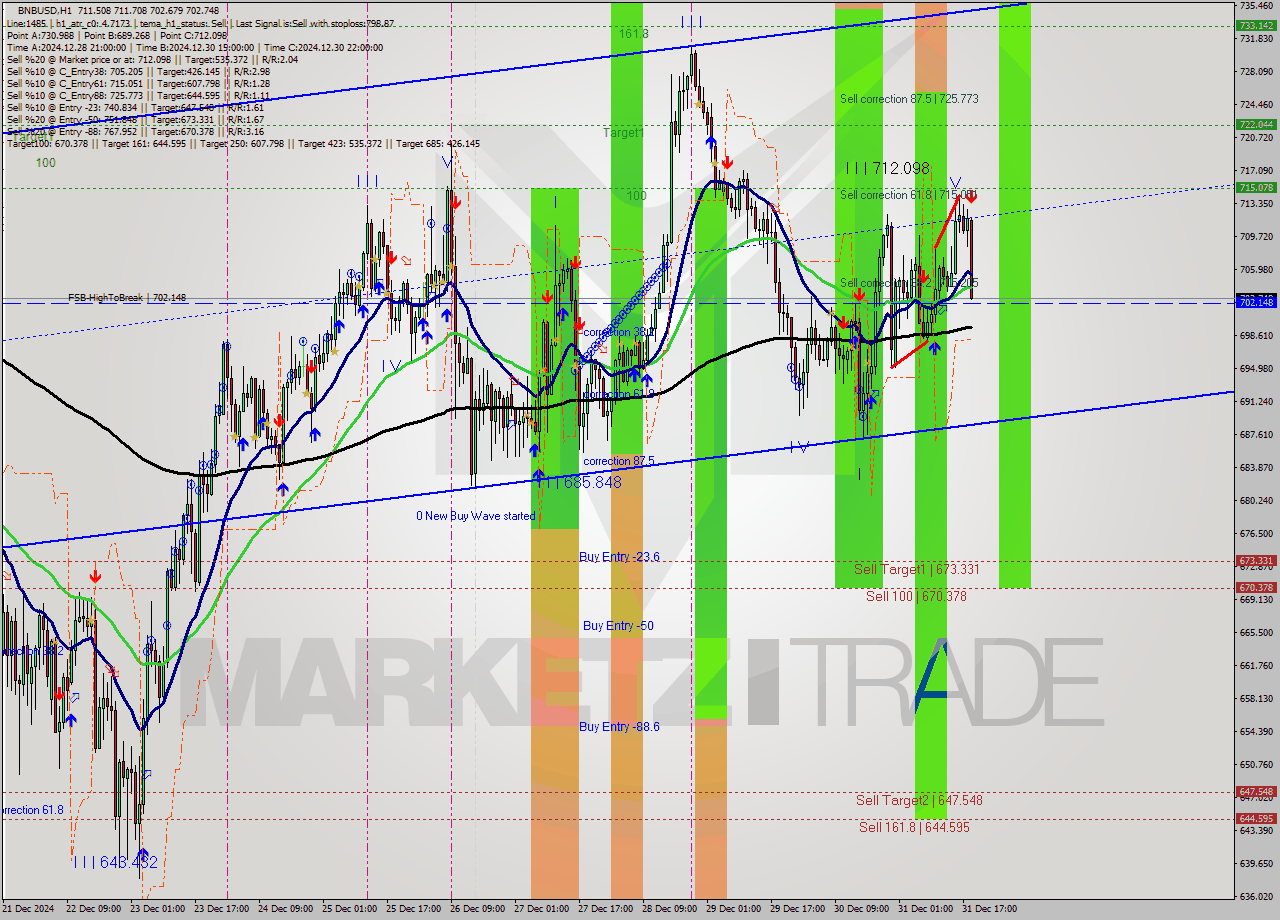Click the 'Sell 161.8 | 644.595' label
This screenshot has height=920, width=1280.
[x=914, y=827]
